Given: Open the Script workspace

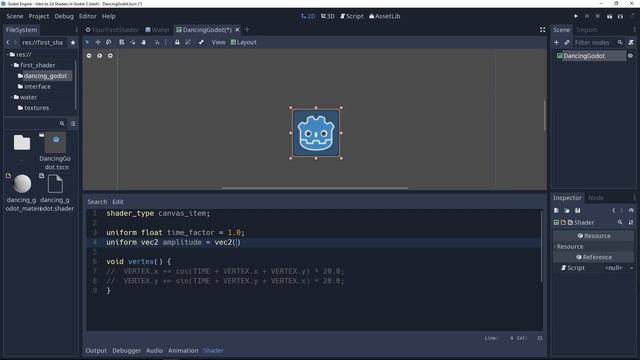Looking at the screenshot, I should (x=351, y=16).
